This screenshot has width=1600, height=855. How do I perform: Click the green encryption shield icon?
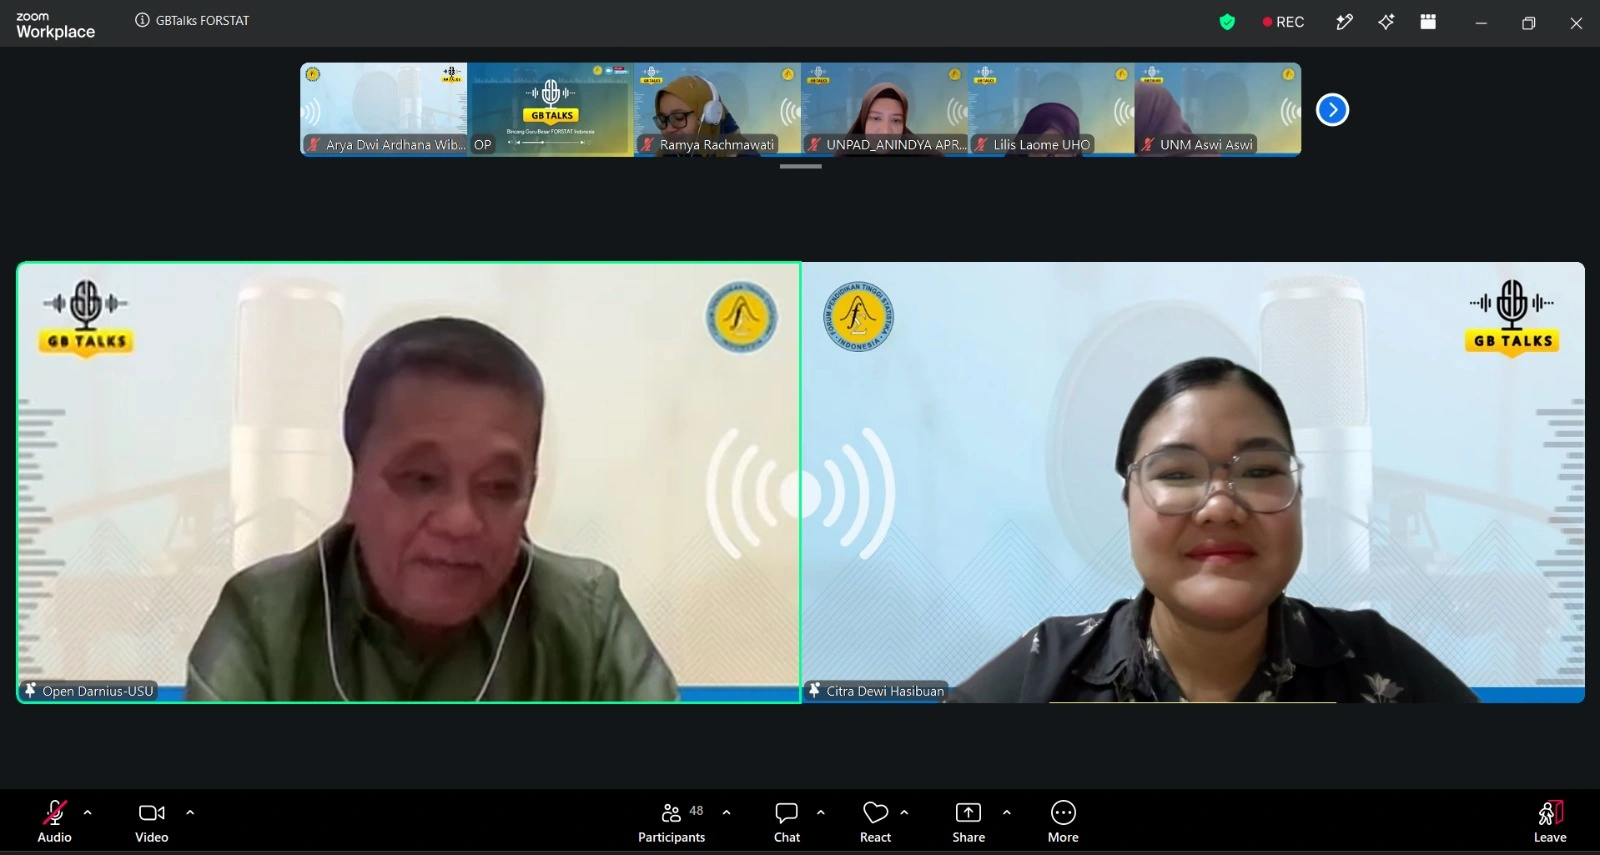[x=1227, y=22]
